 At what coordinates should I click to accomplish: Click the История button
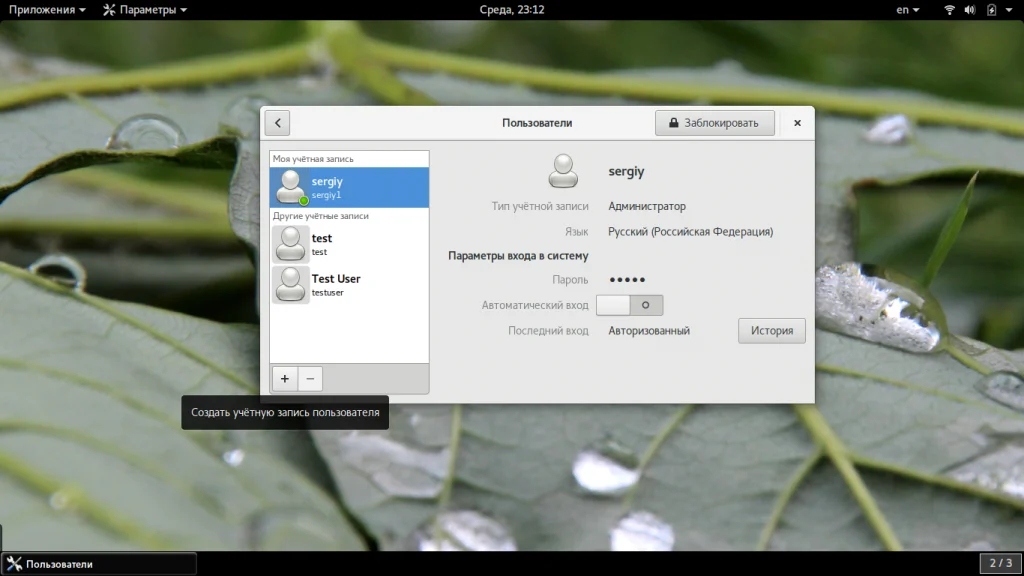[x=772, y=330]
